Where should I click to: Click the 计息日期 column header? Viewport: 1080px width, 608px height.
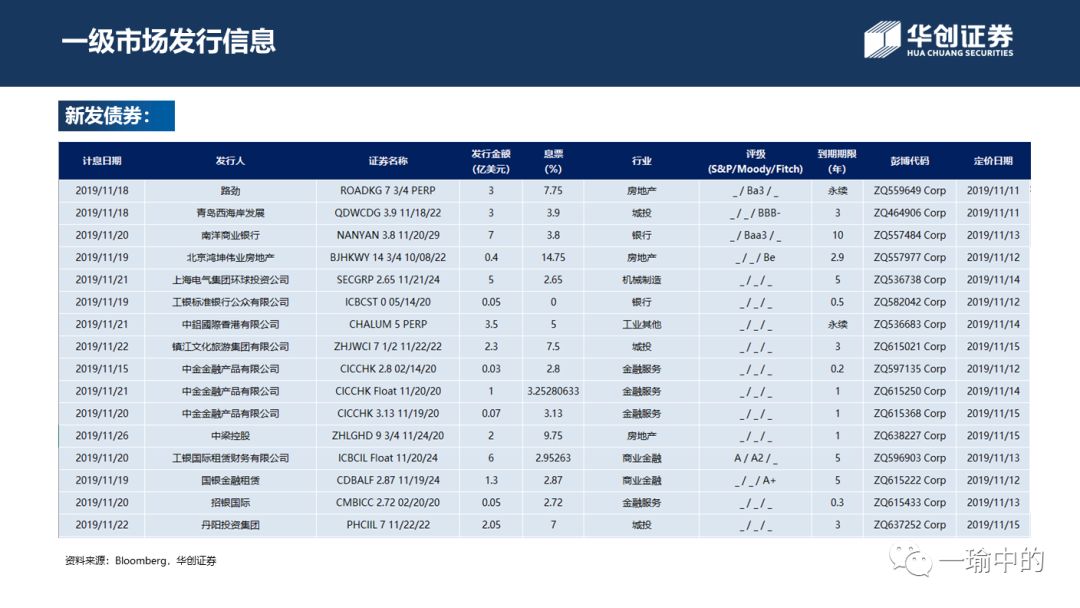102,161
